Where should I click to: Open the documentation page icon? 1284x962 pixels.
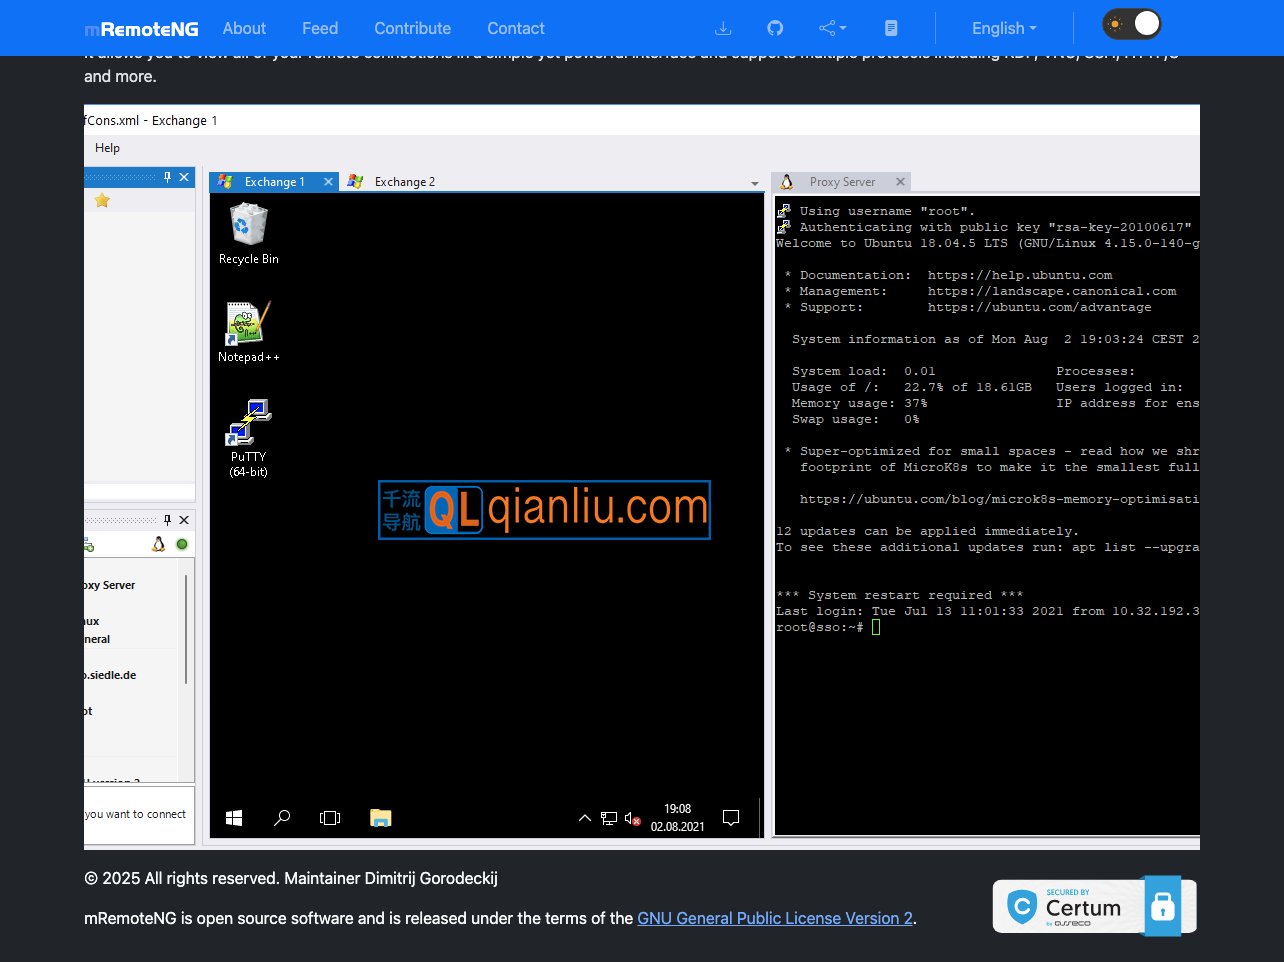pyautogui.click(x=891, y=29)
